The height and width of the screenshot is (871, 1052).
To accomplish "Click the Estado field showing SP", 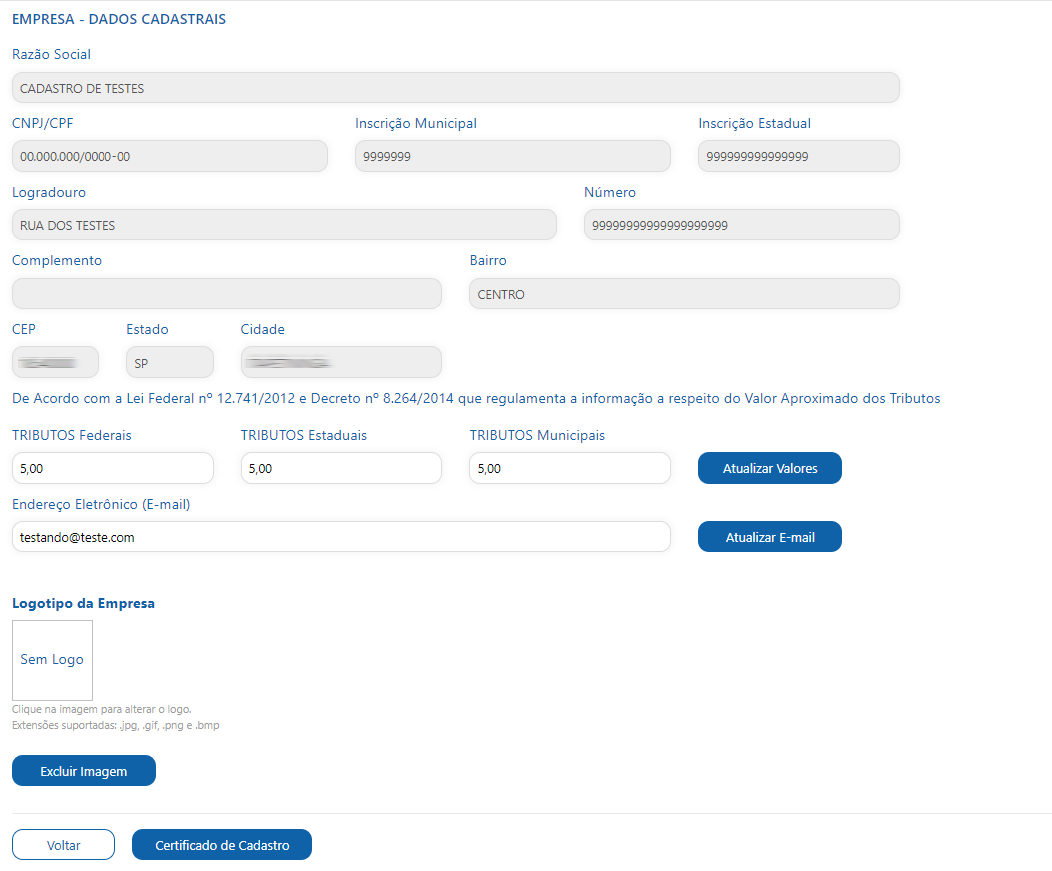I will click(x=170, y=362).
